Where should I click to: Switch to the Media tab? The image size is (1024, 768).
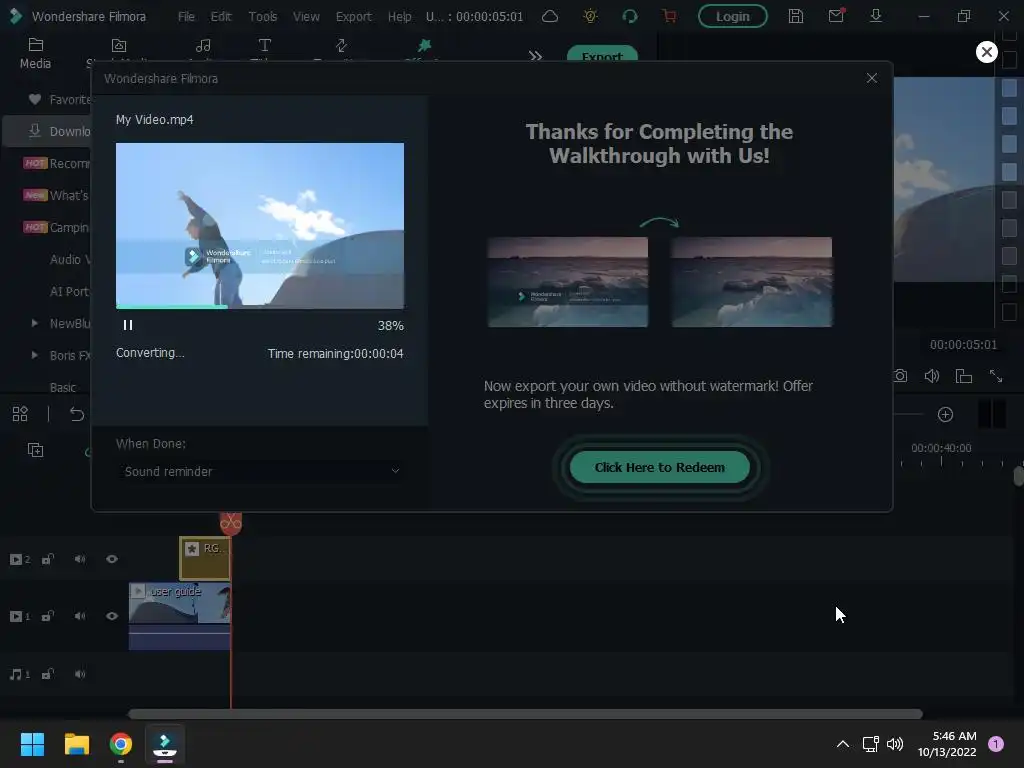tap(35, 54)
